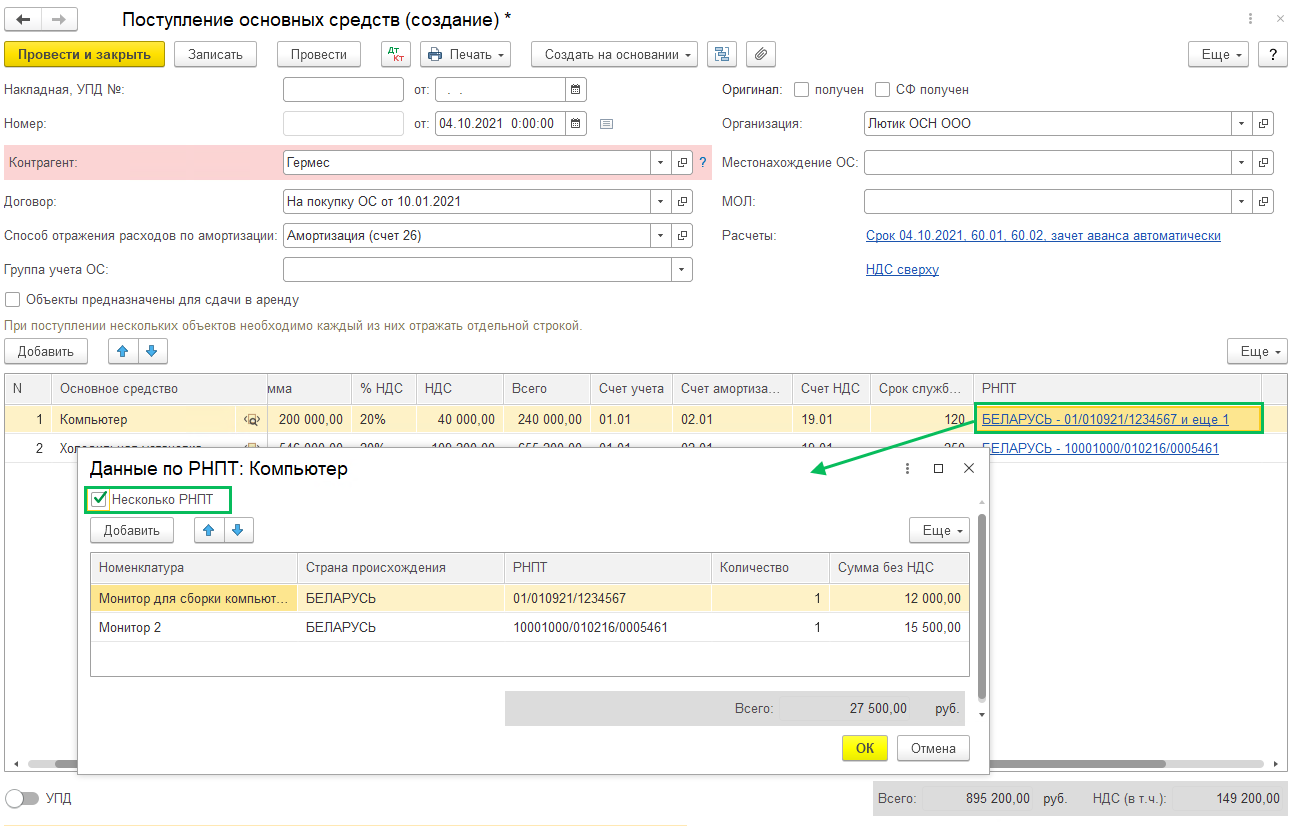This screenshot has width=1298, height=826.
Task: Move row down in main table
Action: (x=151, y=351)
